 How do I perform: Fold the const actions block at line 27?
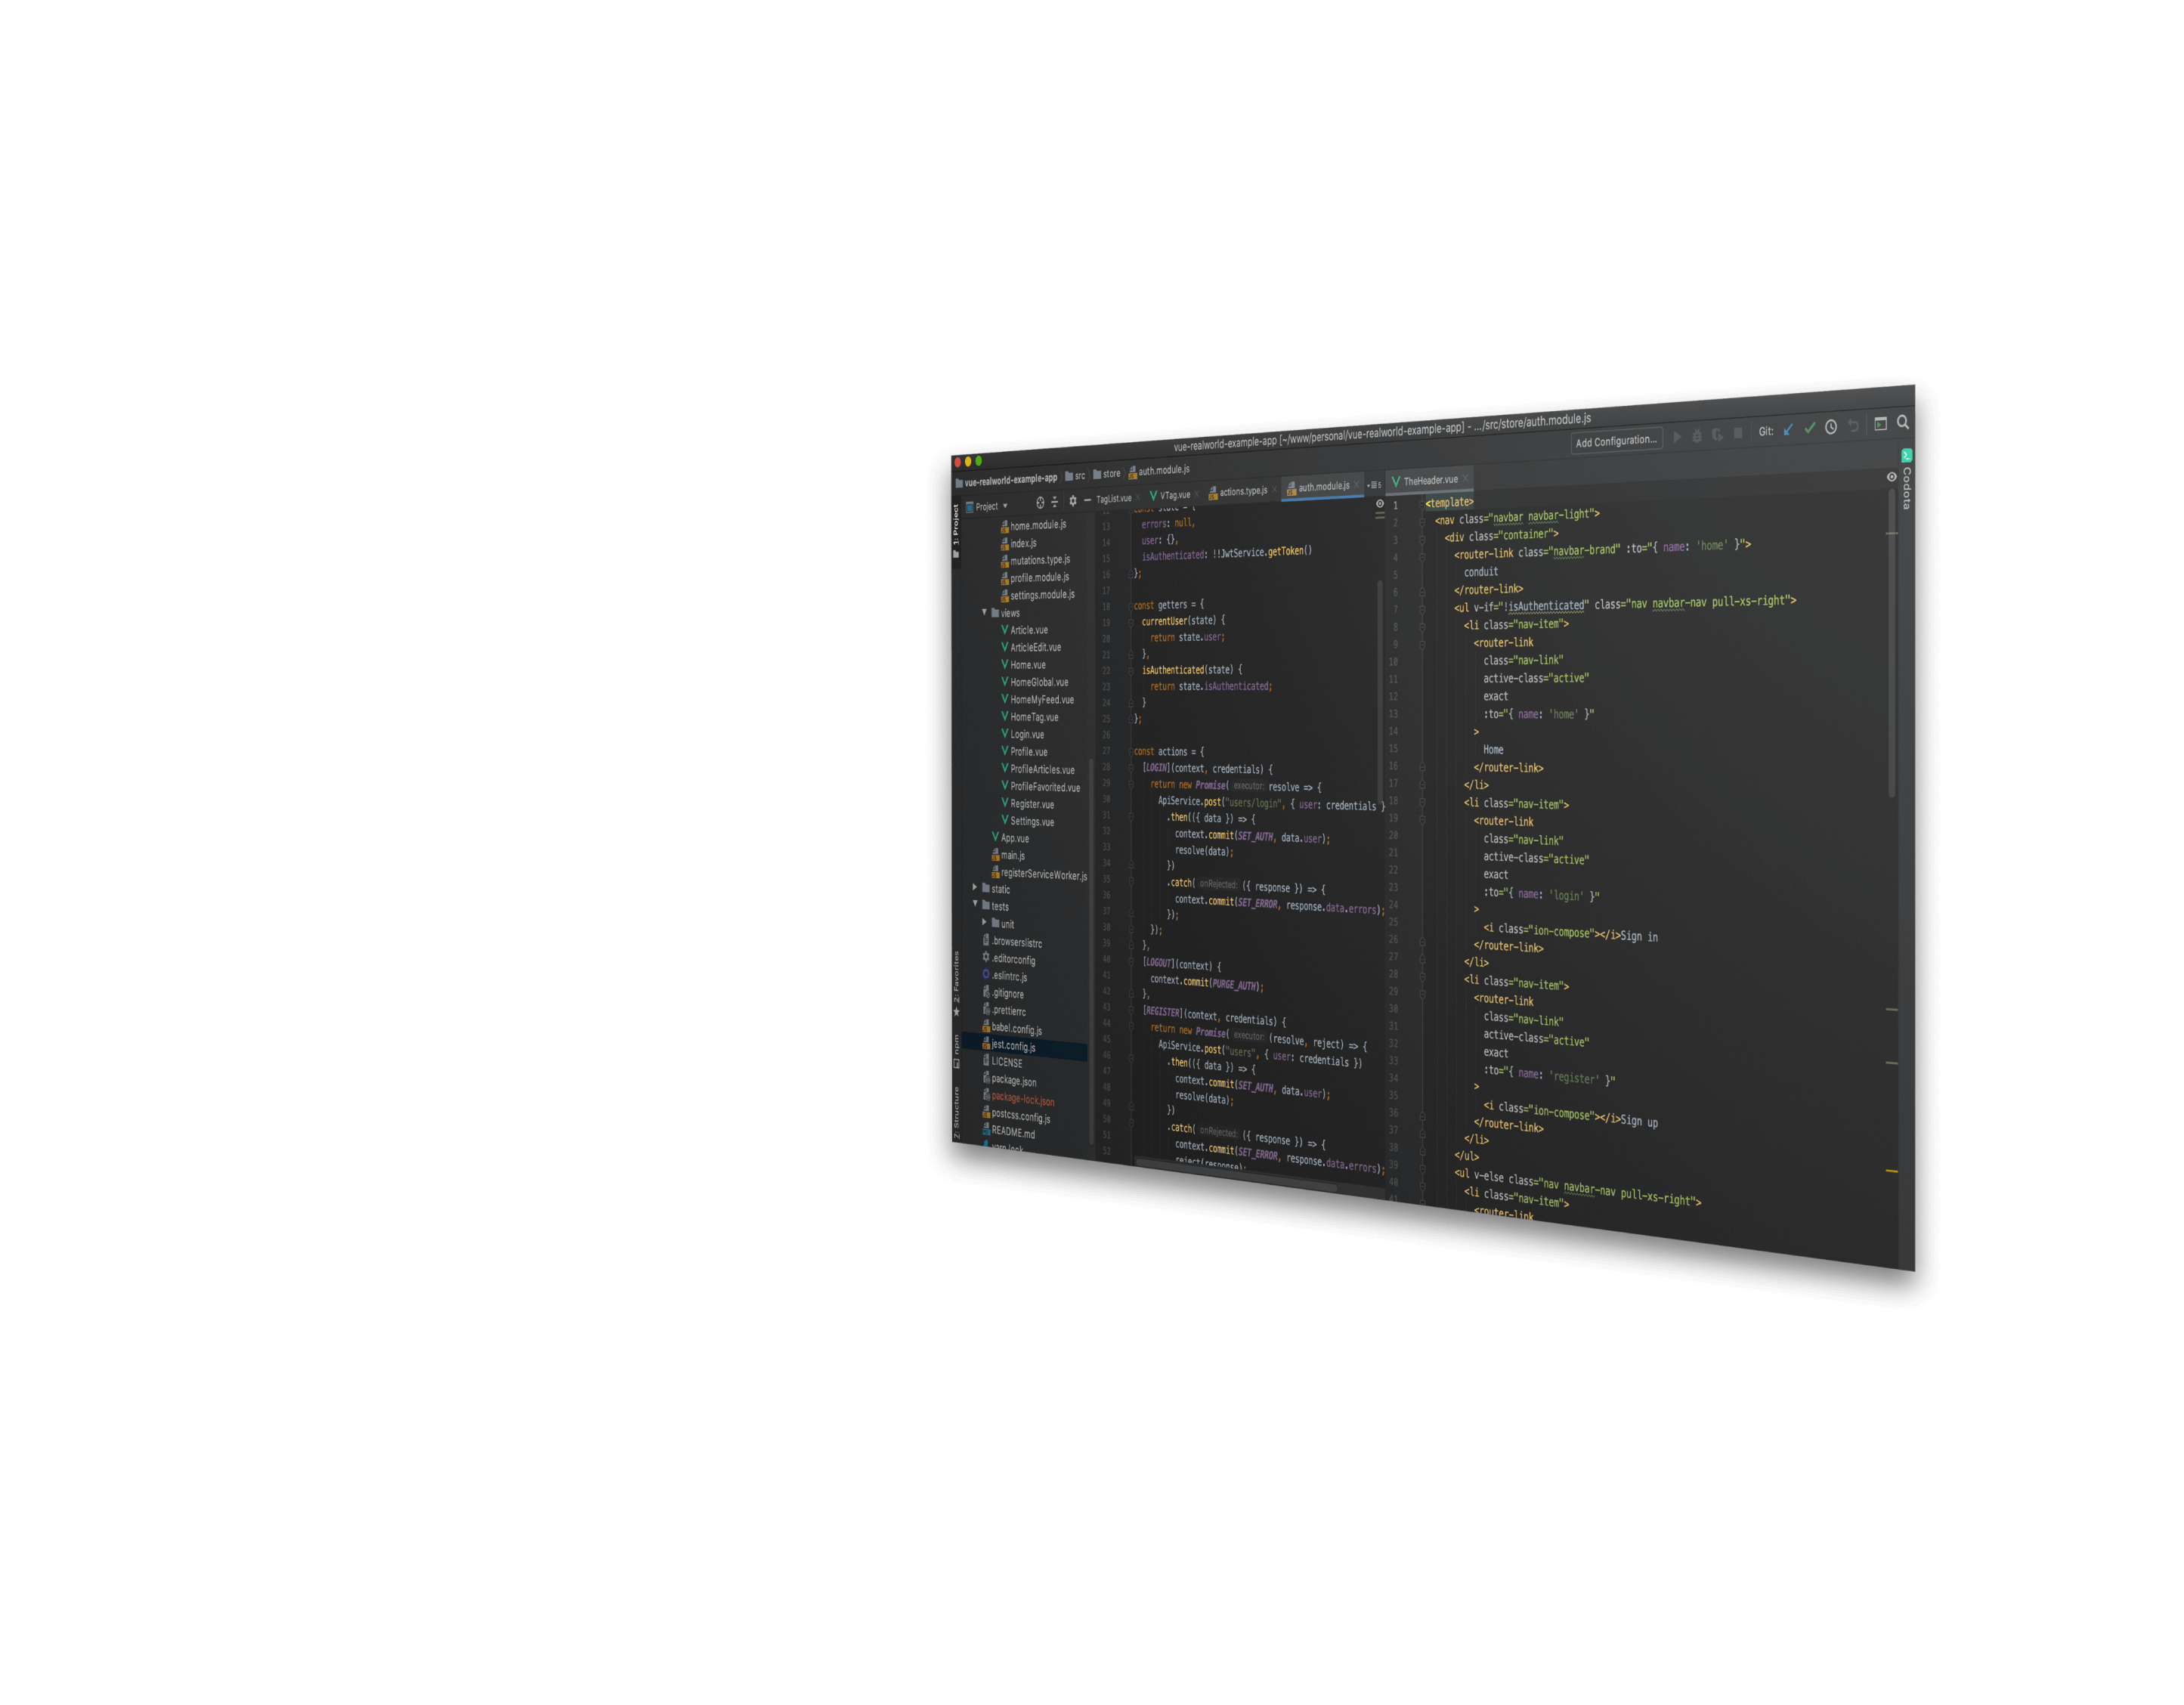click(1132, 751)
